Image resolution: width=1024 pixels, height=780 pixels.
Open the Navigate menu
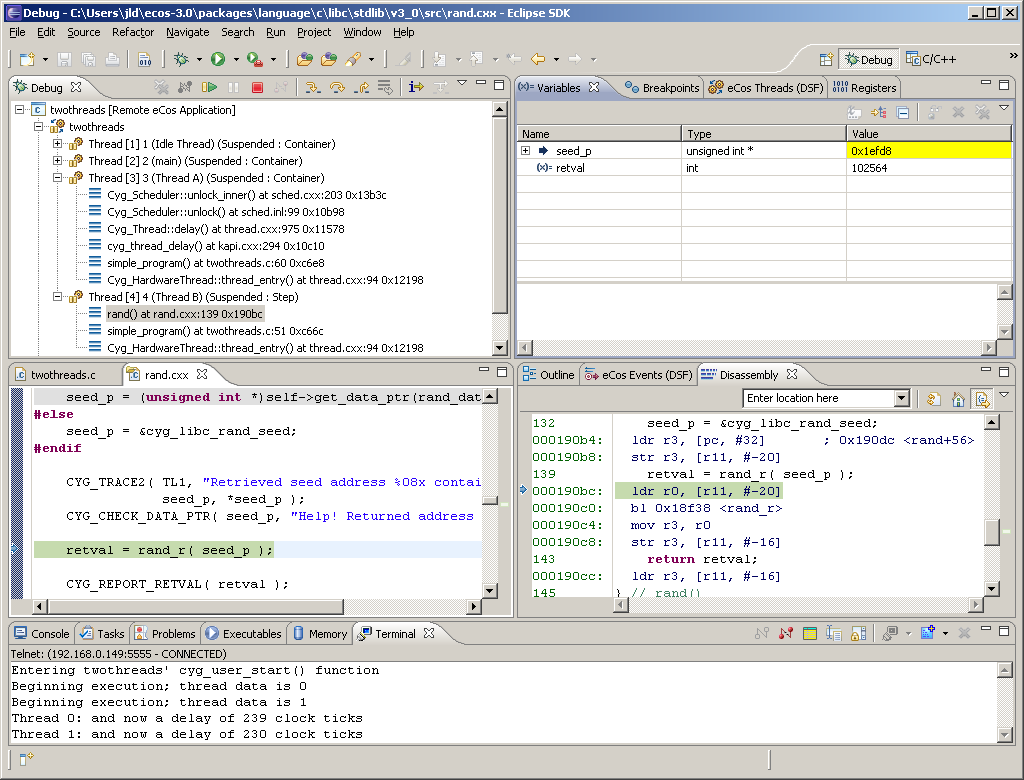coord(187,32)
